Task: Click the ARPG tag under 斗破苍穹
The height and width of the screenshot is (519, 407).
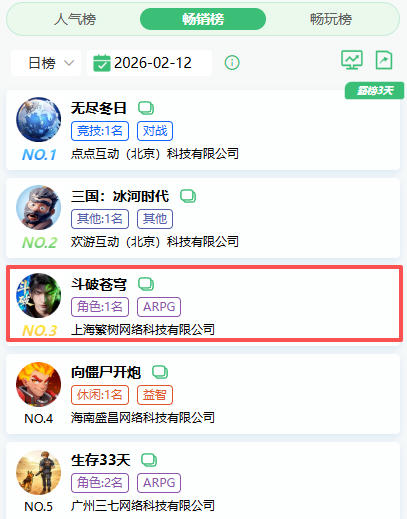Action: tap(159, 307)
